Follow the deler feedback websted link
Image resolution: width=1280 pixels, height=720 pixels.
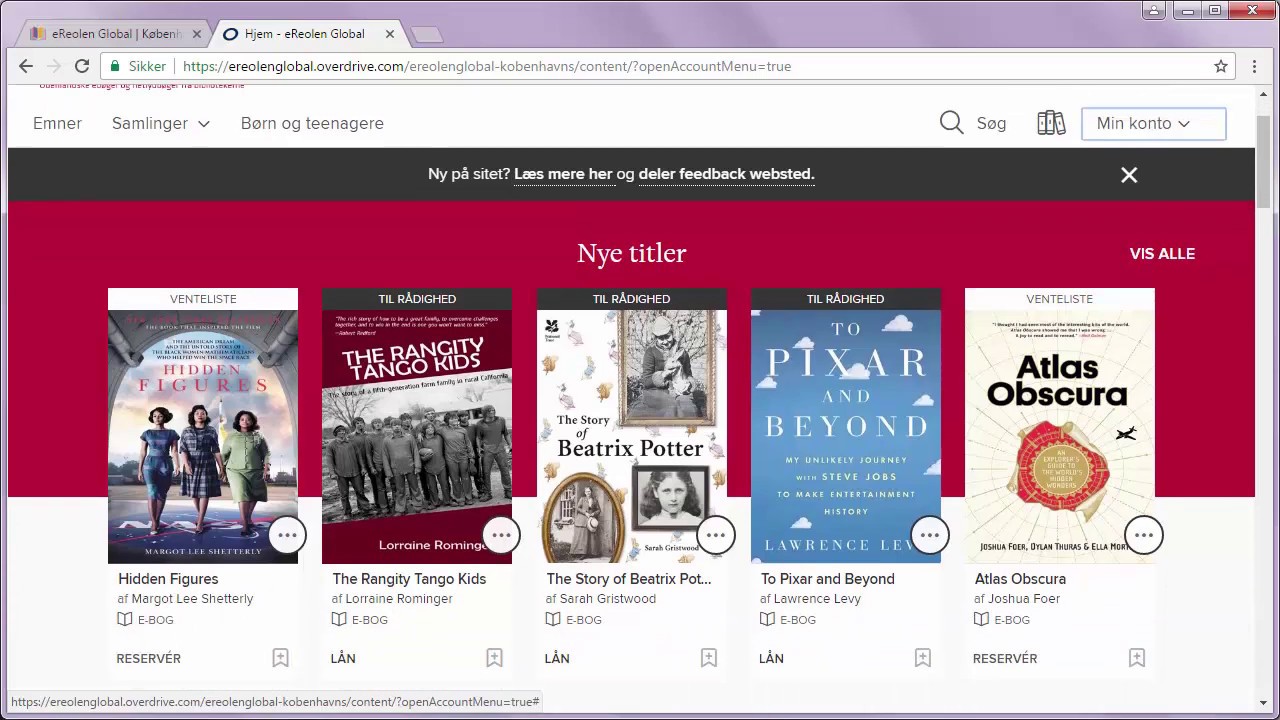pyautogui.click(x=726, y=174)
